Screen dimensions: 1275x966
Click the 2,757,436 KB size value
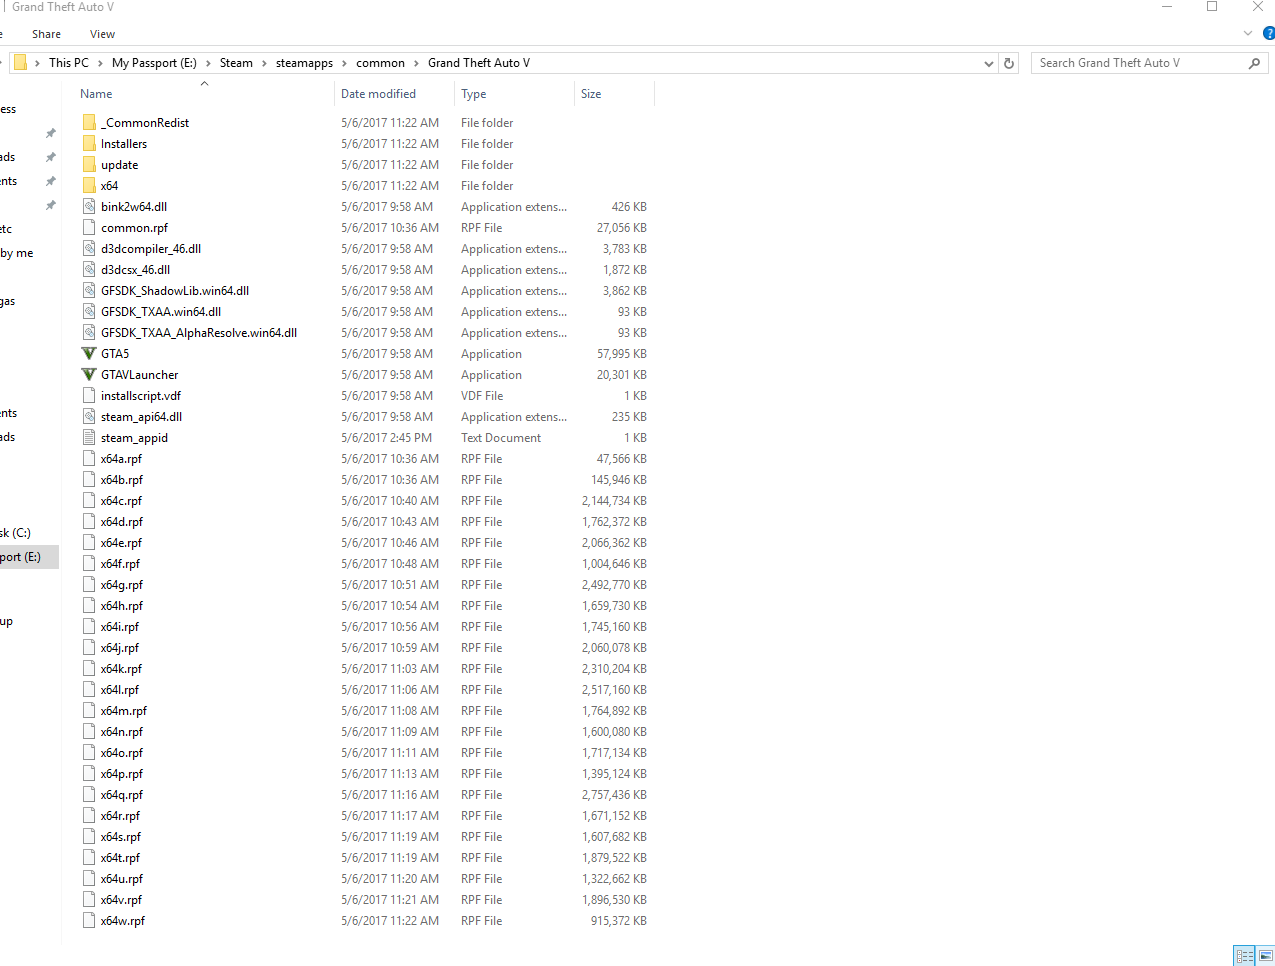(614, 795)
